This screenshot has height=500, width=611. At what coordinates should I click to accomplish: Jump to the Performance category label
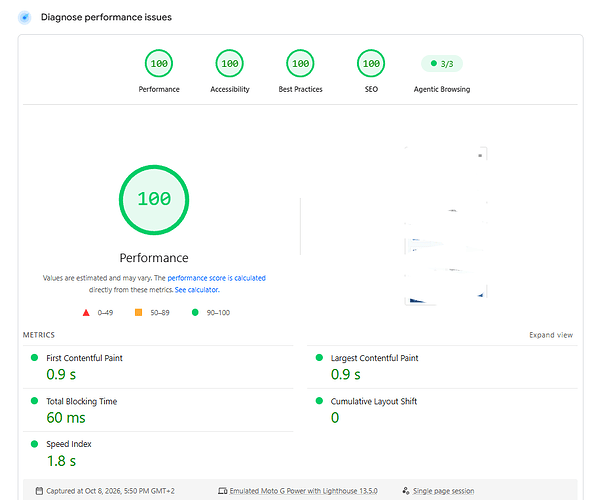coord(159,89)
